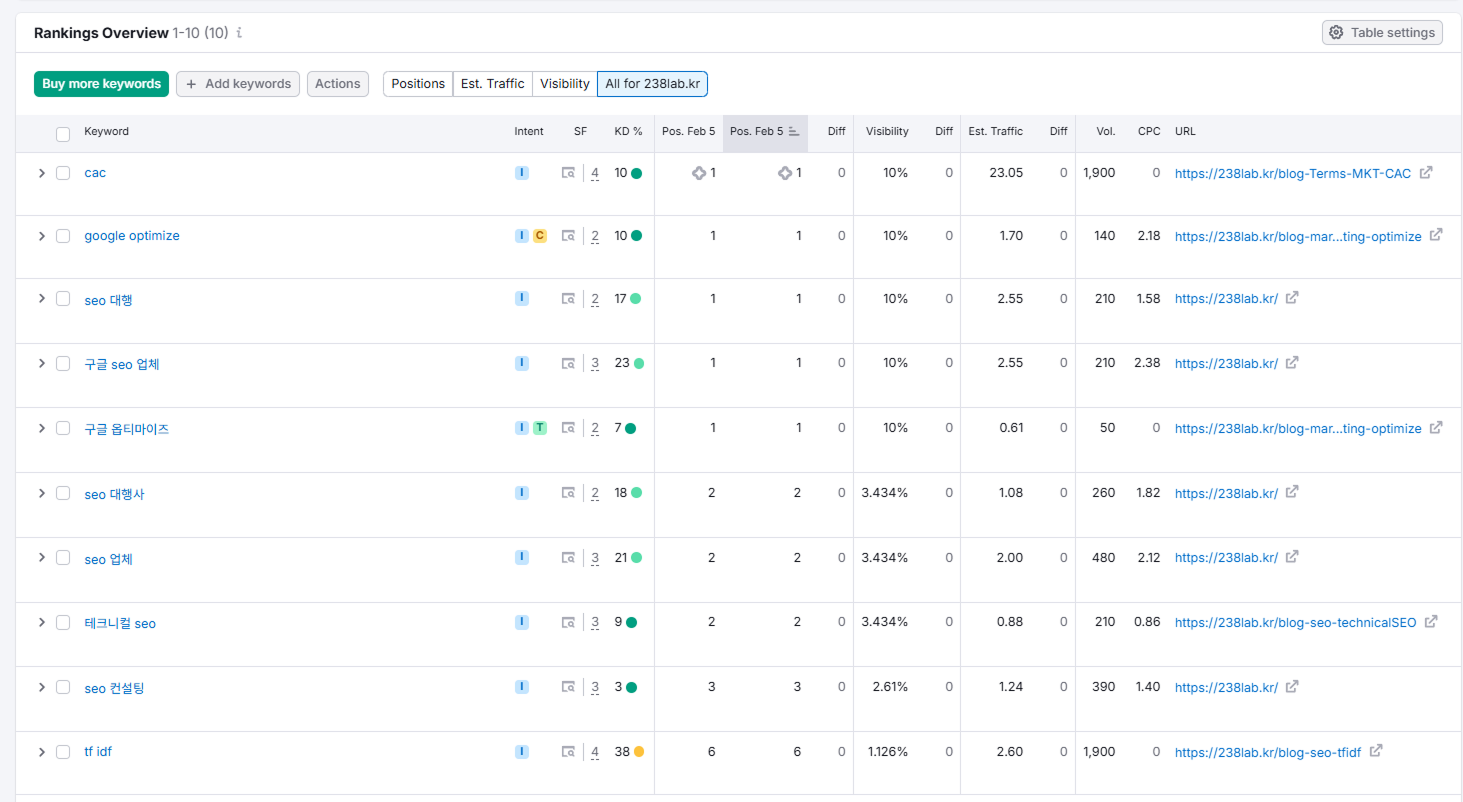Open SERP features icon for 테크니컬 seo
The height and width of the screenshot is (802, 1463).
point(568,623)
